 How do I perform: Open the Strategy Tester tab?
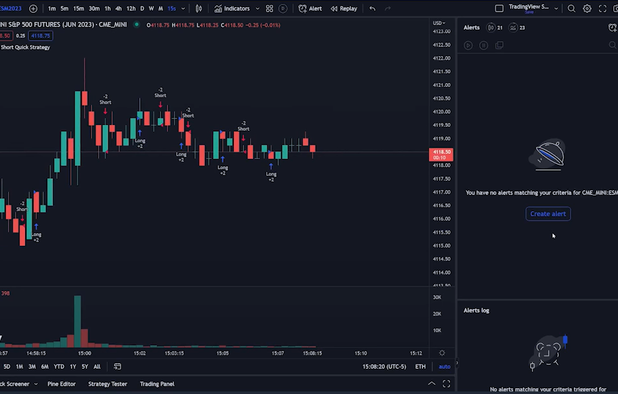pos(108,384)
